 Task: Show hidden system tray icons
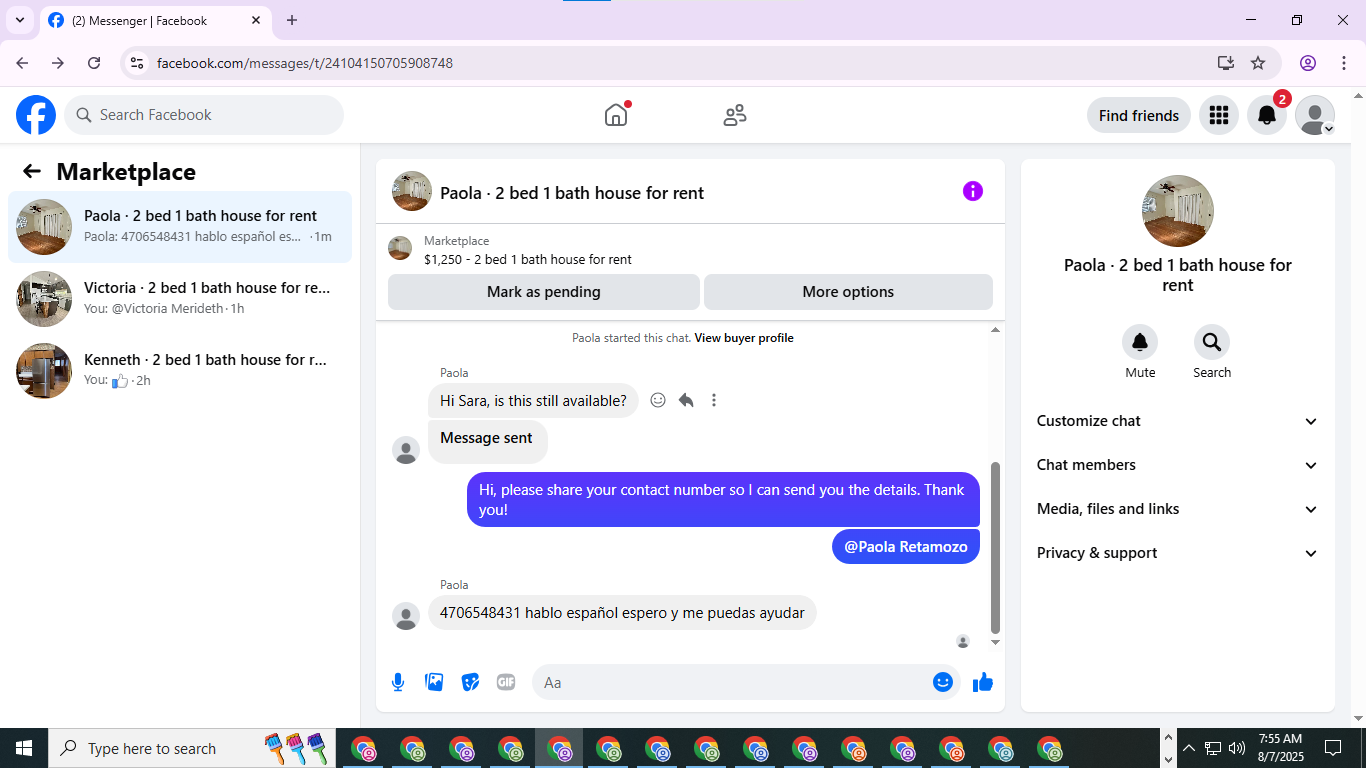pyautogui.click(x=1189, y=748)
